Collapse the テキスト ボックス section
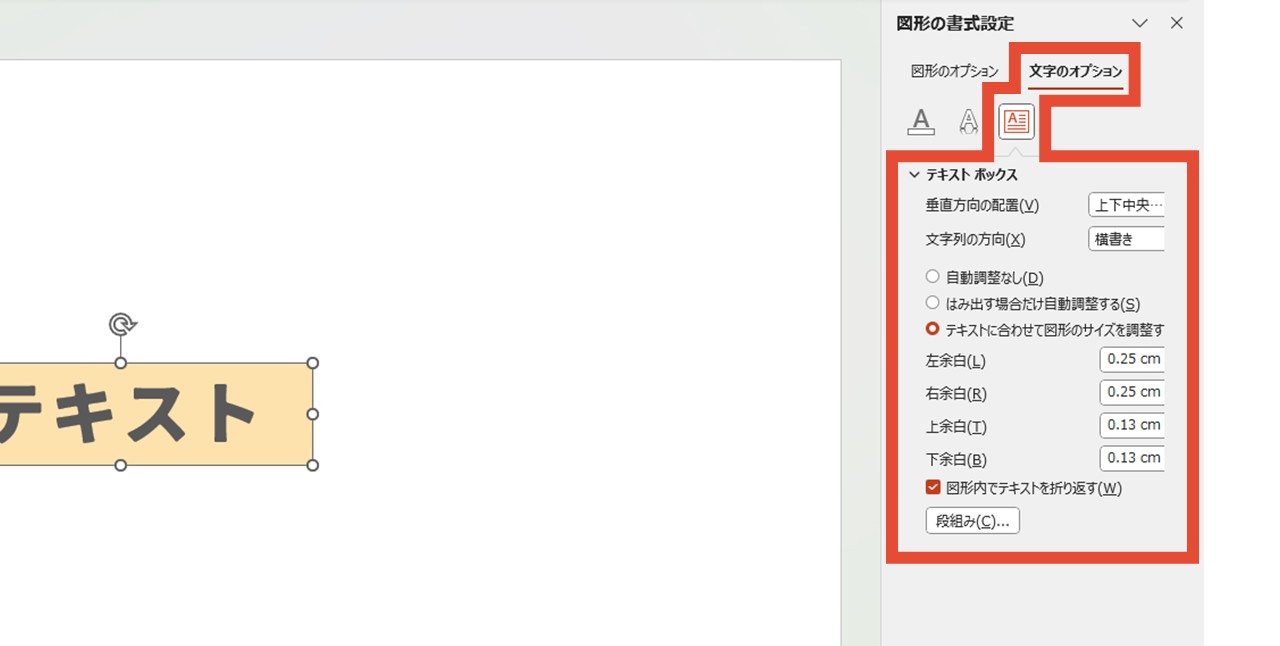 click(x=913, y=173)
